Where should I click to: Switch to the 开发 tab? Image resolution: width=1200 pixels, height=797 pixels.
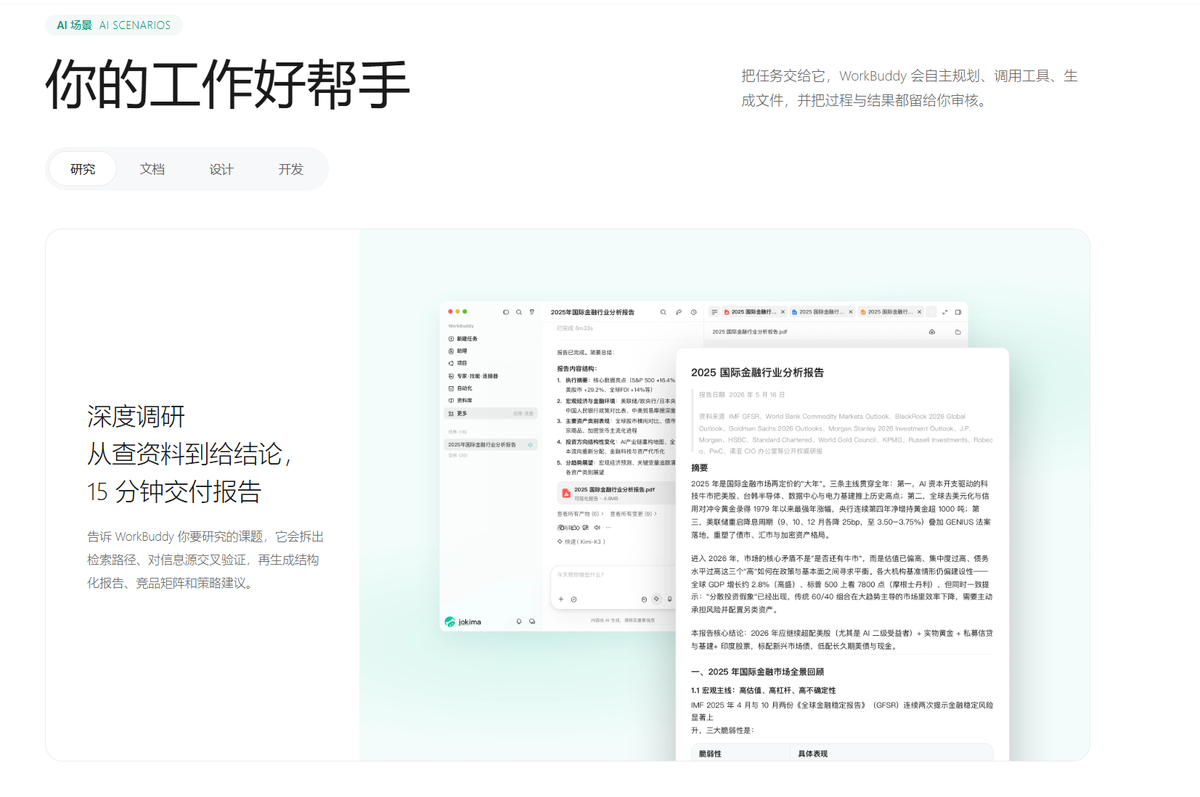291,169
